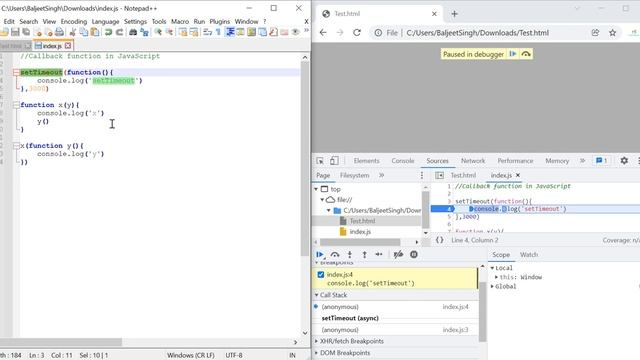Step out of current function in DevTools
The height and width of the screenshot is (360, 640).
tap(364, 254)
